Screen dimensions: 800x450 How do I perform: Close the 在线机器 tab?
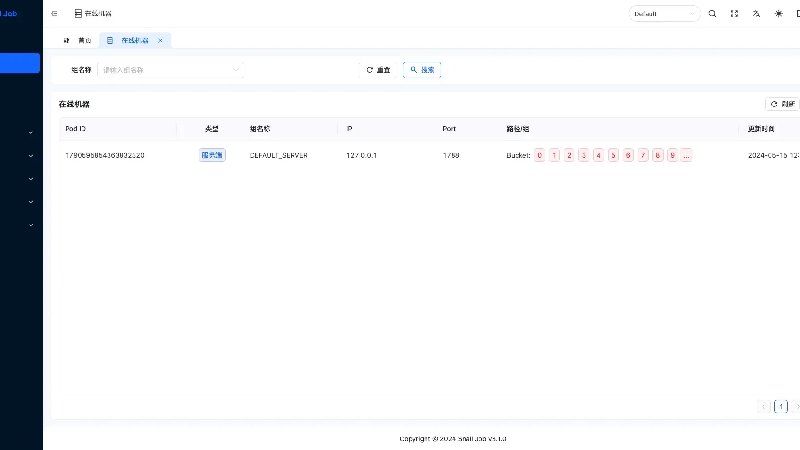(160, 40)
